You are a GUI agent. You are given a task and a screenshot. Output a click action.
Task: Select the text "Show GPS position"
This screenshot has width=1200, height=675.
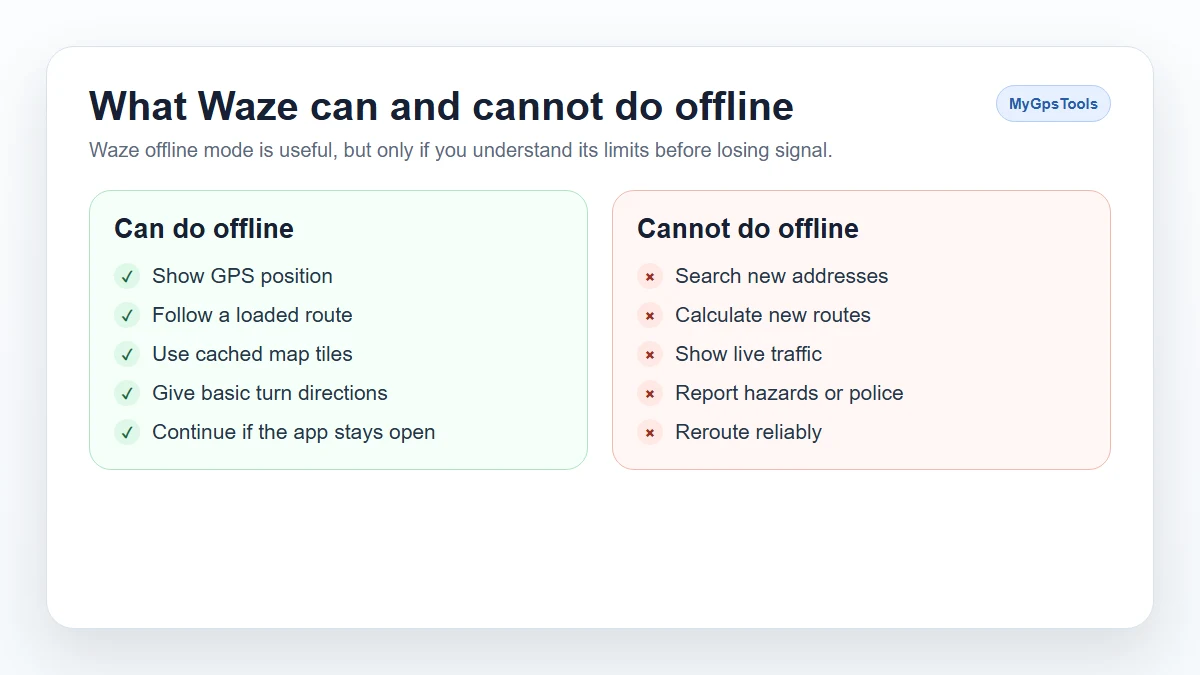click(242, 276)
